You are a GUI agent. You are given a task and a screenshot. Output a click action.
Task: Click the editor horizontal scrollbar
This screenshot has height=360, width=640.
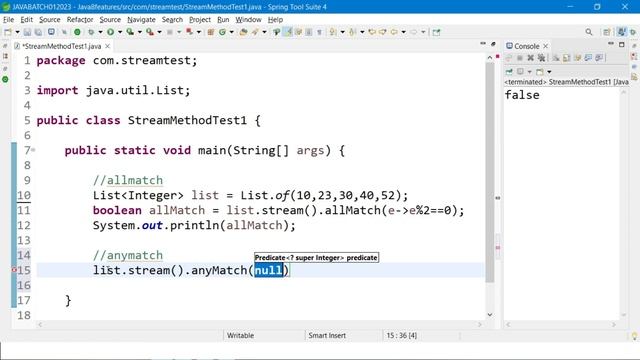coord(260,324)
